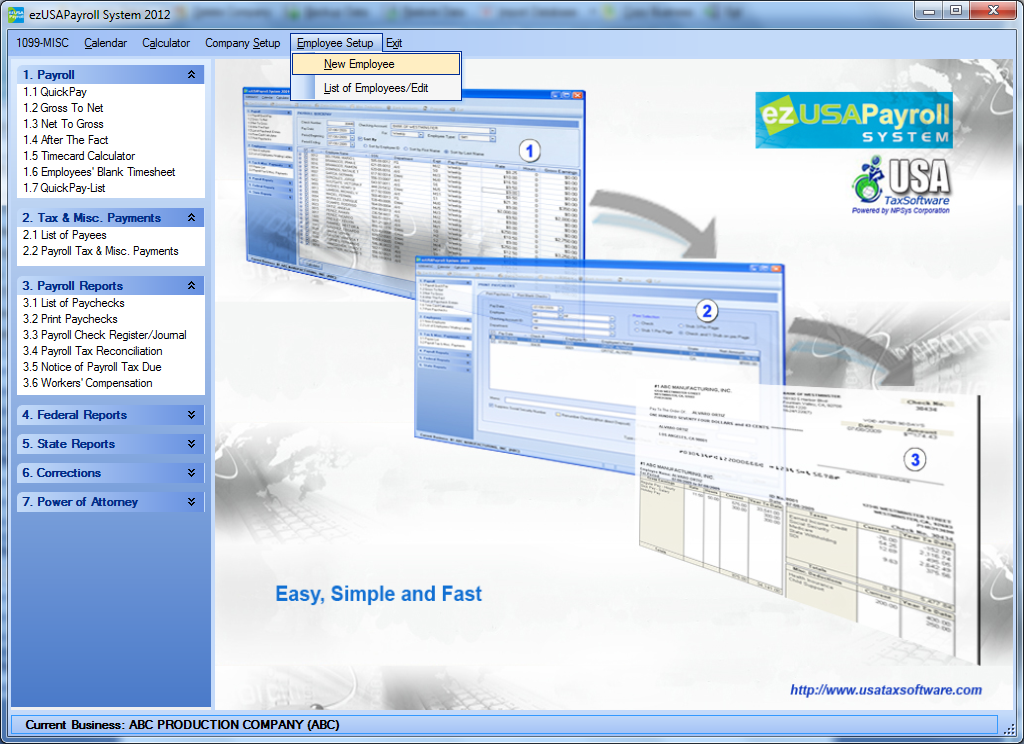Go to 3.2 Print Paychecks

(70, 319)
